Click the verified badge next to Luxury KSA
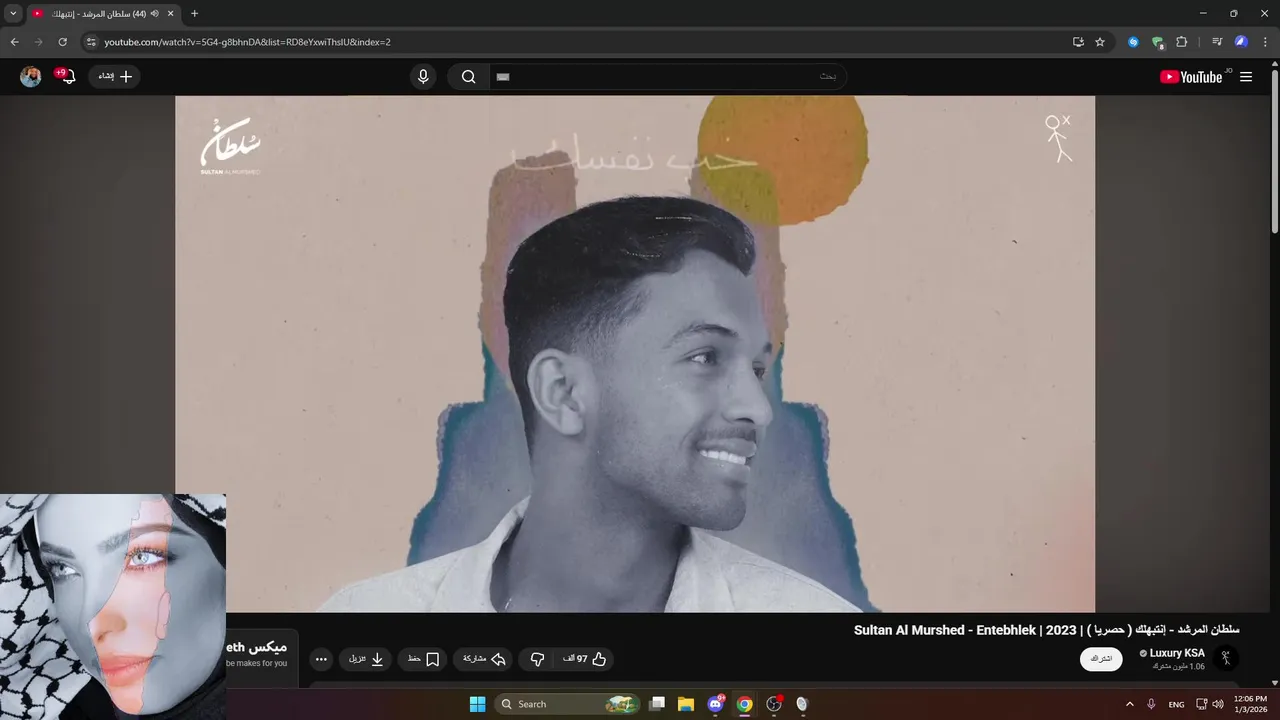 [1143, 654]
